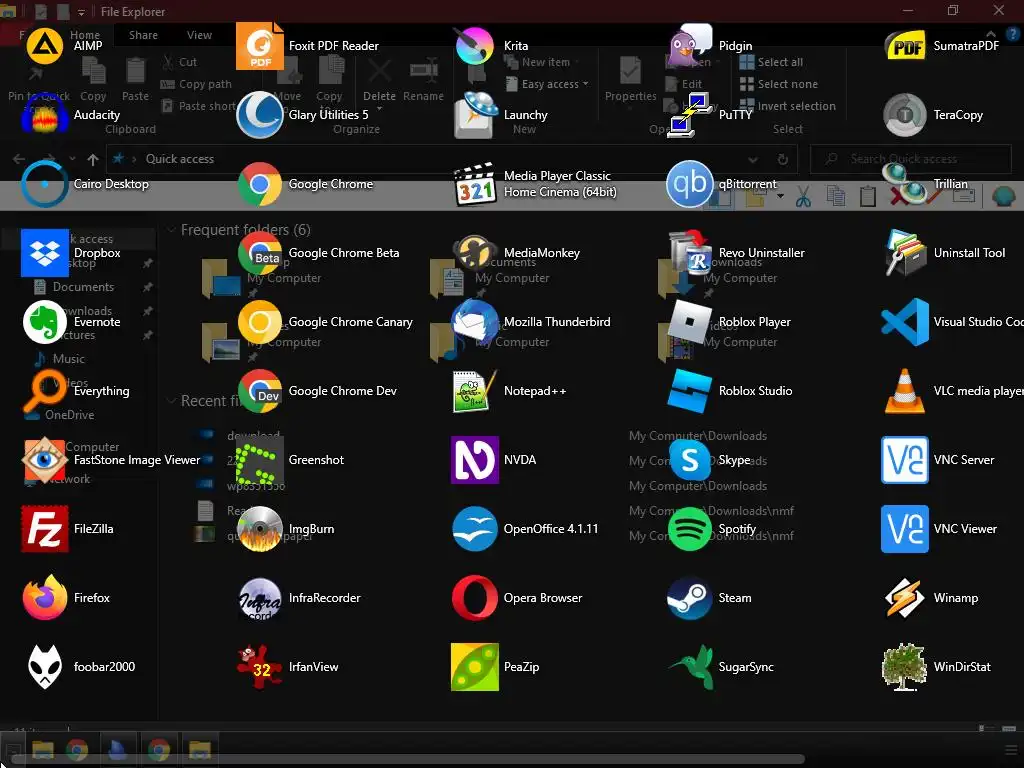
Task: Open Google Chrome Canary icon
Action: (x=260, y=322)
